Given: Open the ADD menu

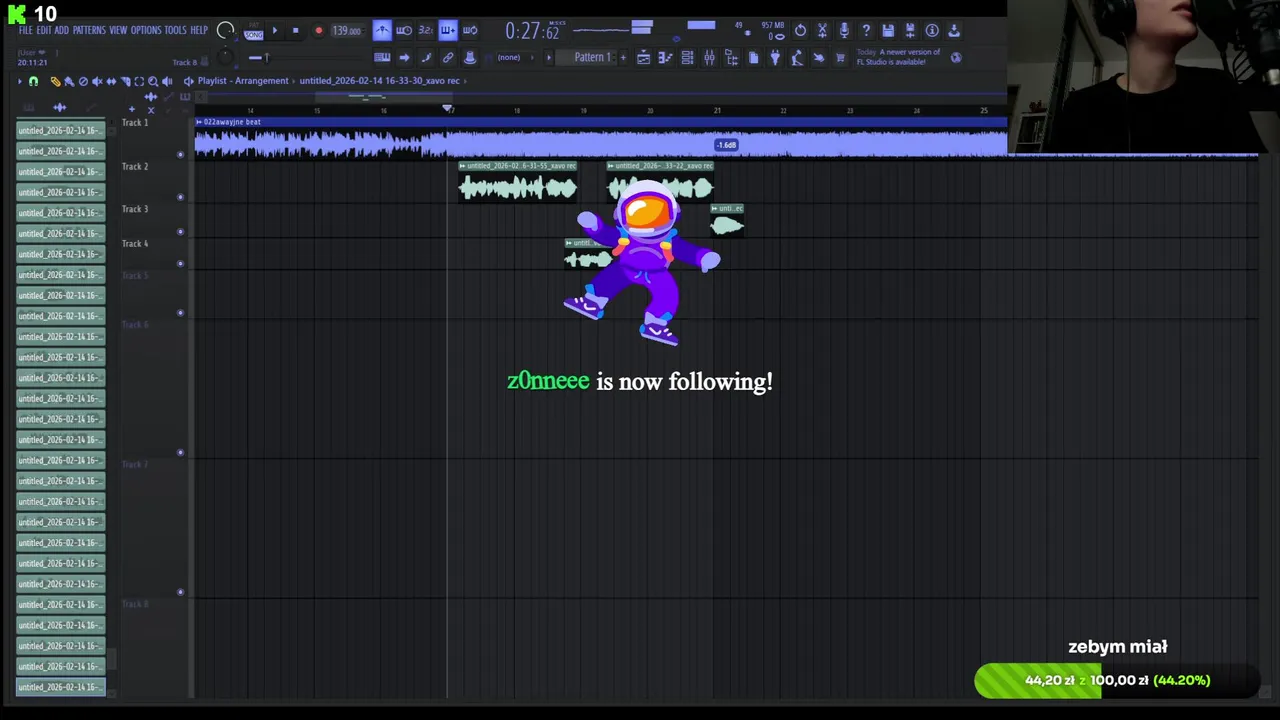Looking at the screenshot, I should pyautogui.click(x=62, y=30).
